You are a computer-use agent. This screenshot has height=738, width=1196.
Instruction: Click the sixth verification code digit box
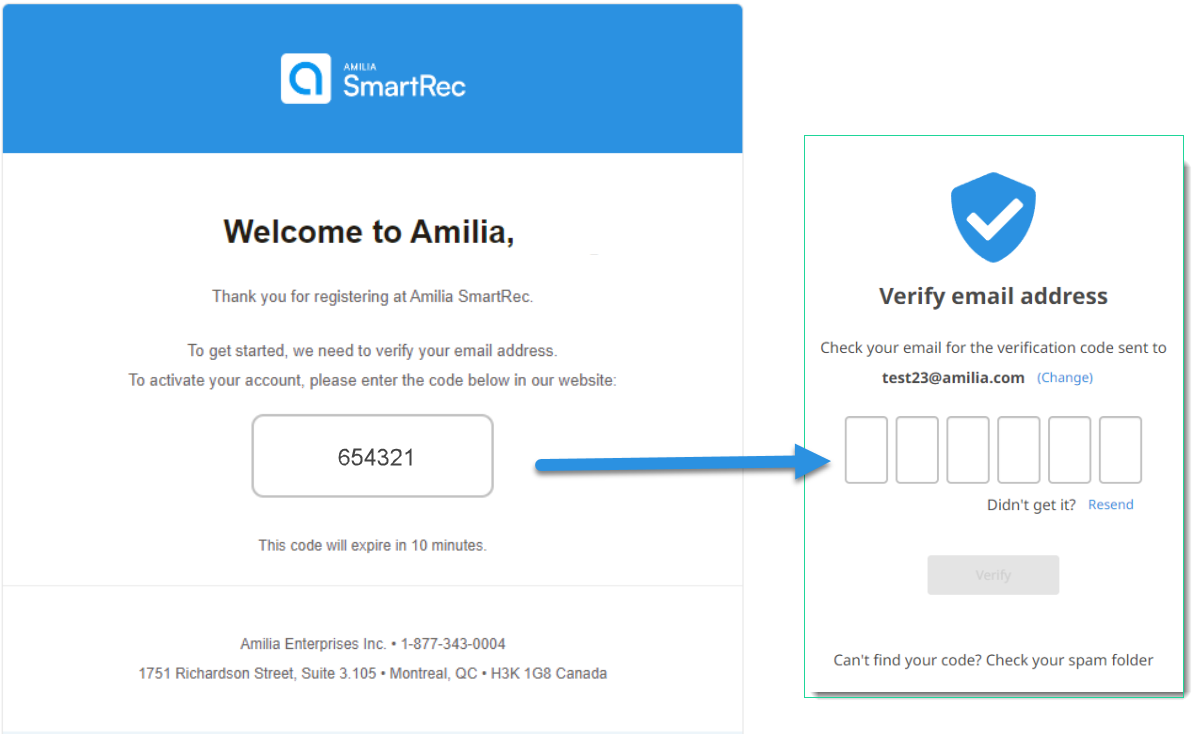(x=1120, y=450)
